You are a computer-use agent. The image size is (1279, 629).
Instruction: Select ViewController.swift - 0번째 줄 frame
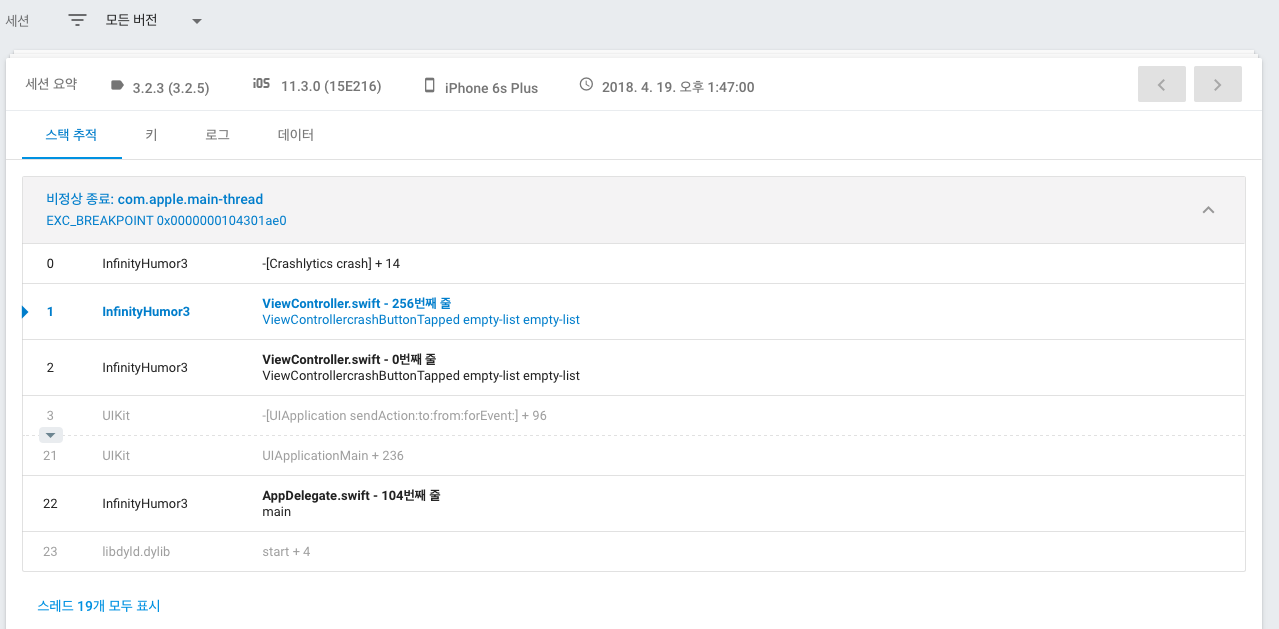pyautogui.click(x=634, y=368)
